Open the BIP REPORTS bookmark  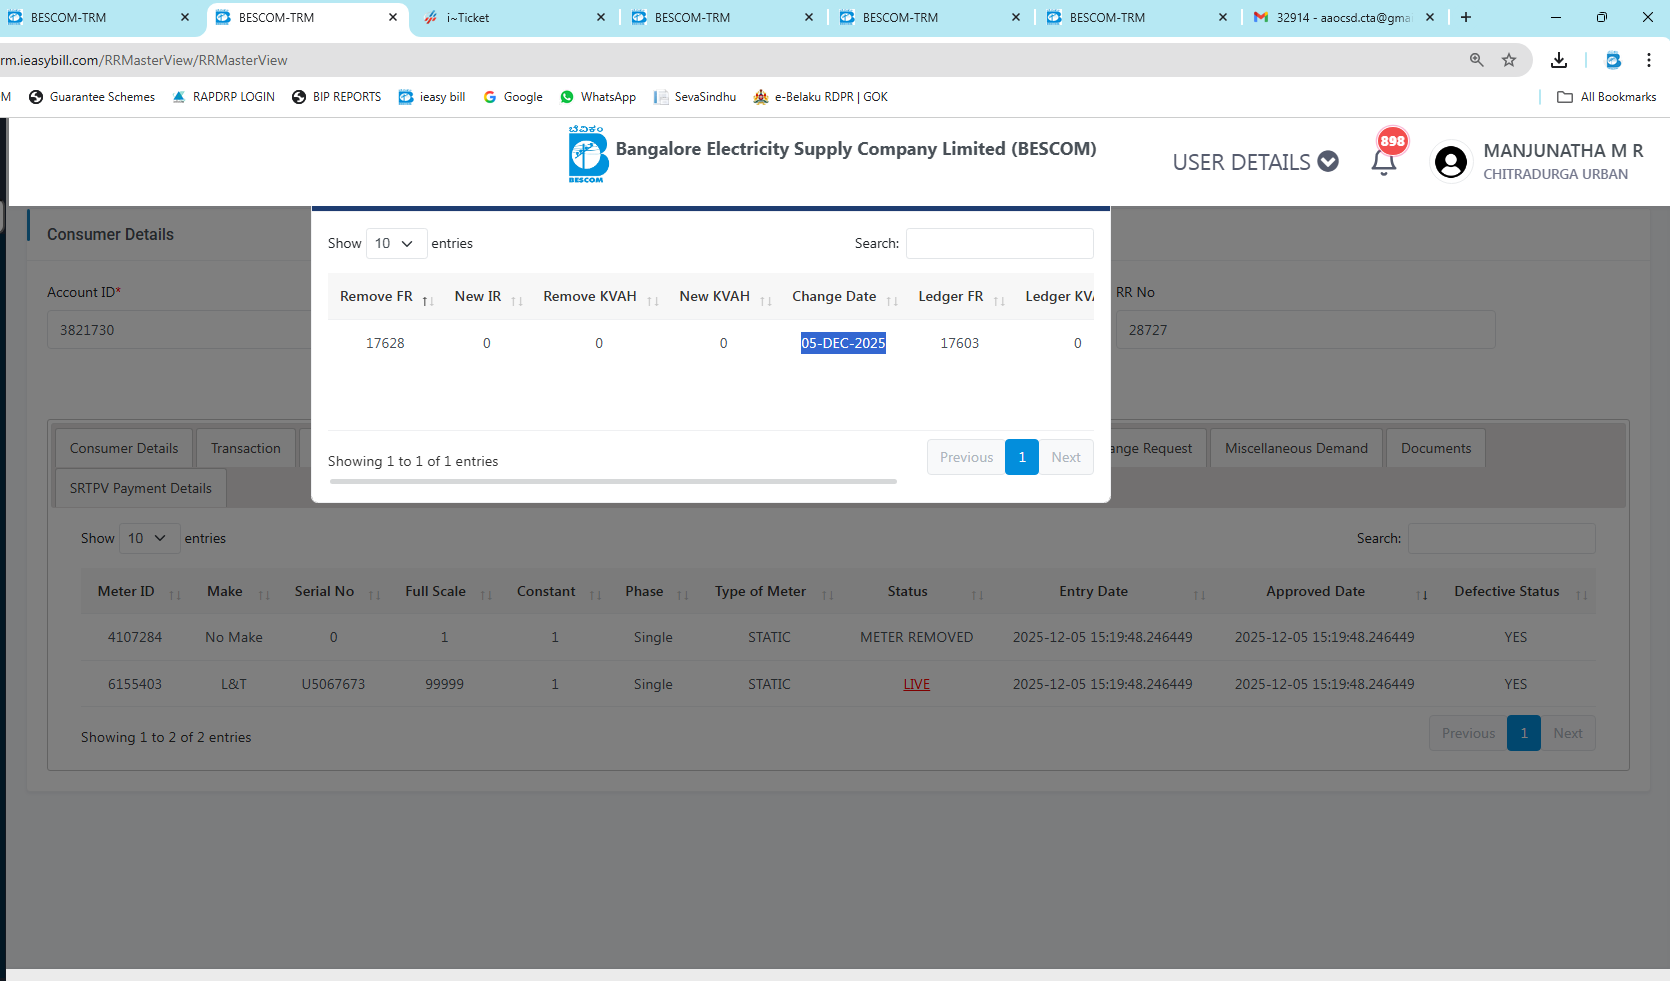[337, 97]
